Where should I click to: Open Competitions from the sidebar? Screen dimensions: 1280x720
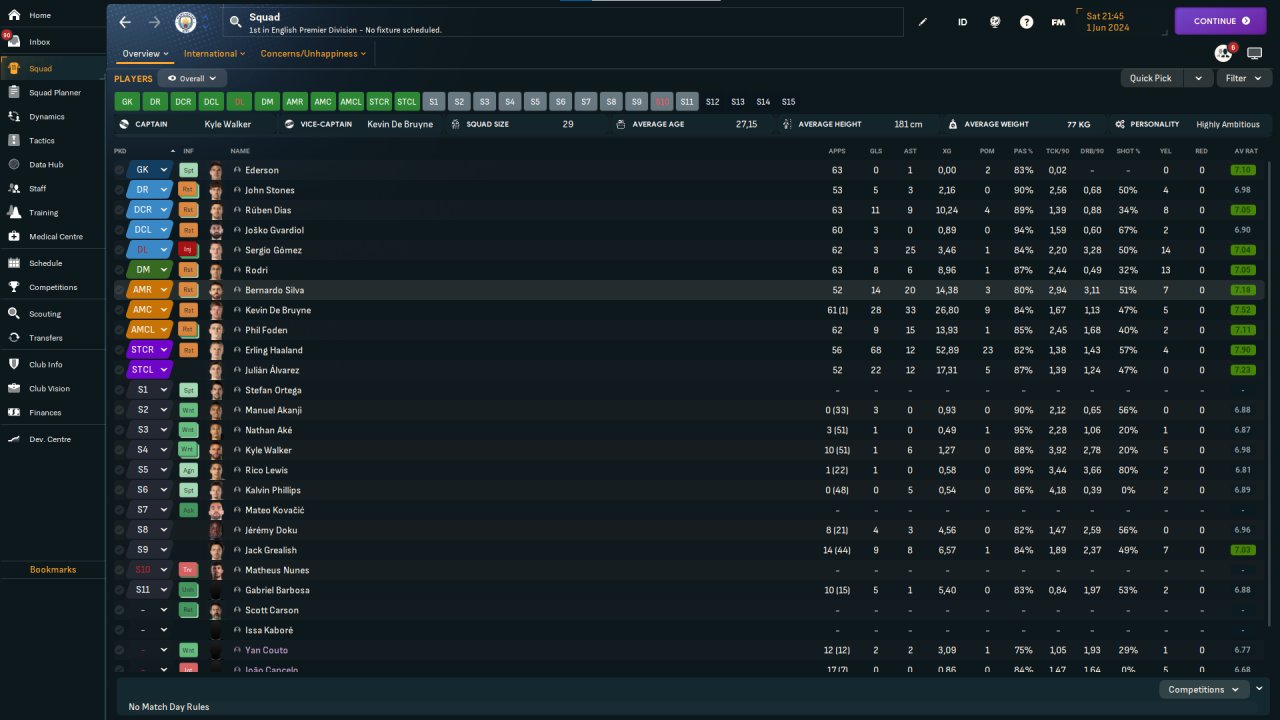pyautogui.click(x=53, y=287)
